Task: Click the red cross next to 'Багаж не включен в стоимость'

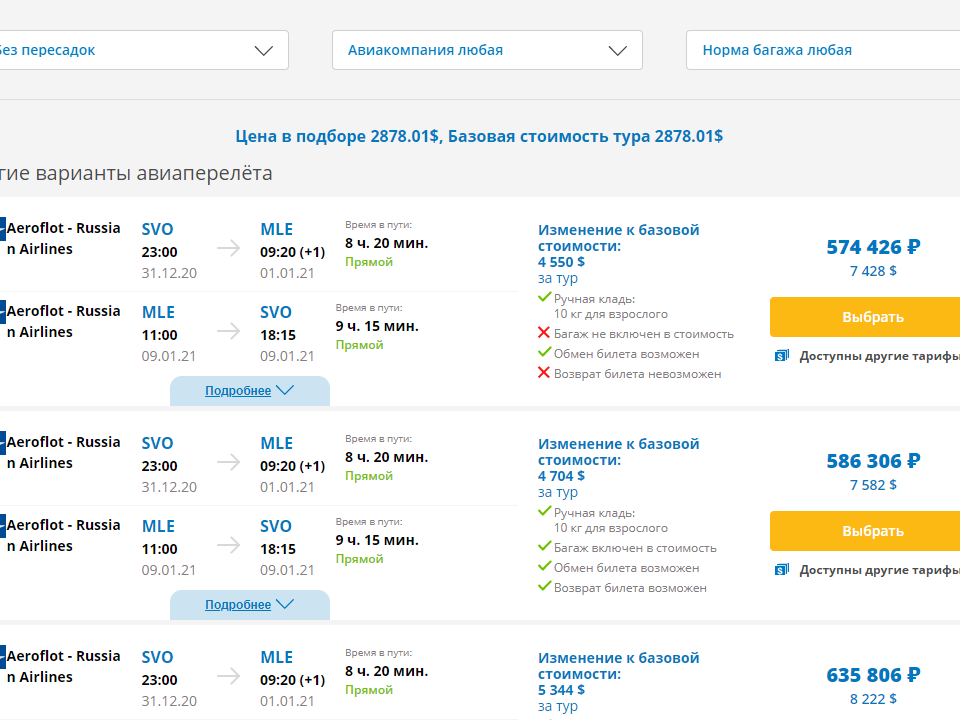Action: (544, 333)
